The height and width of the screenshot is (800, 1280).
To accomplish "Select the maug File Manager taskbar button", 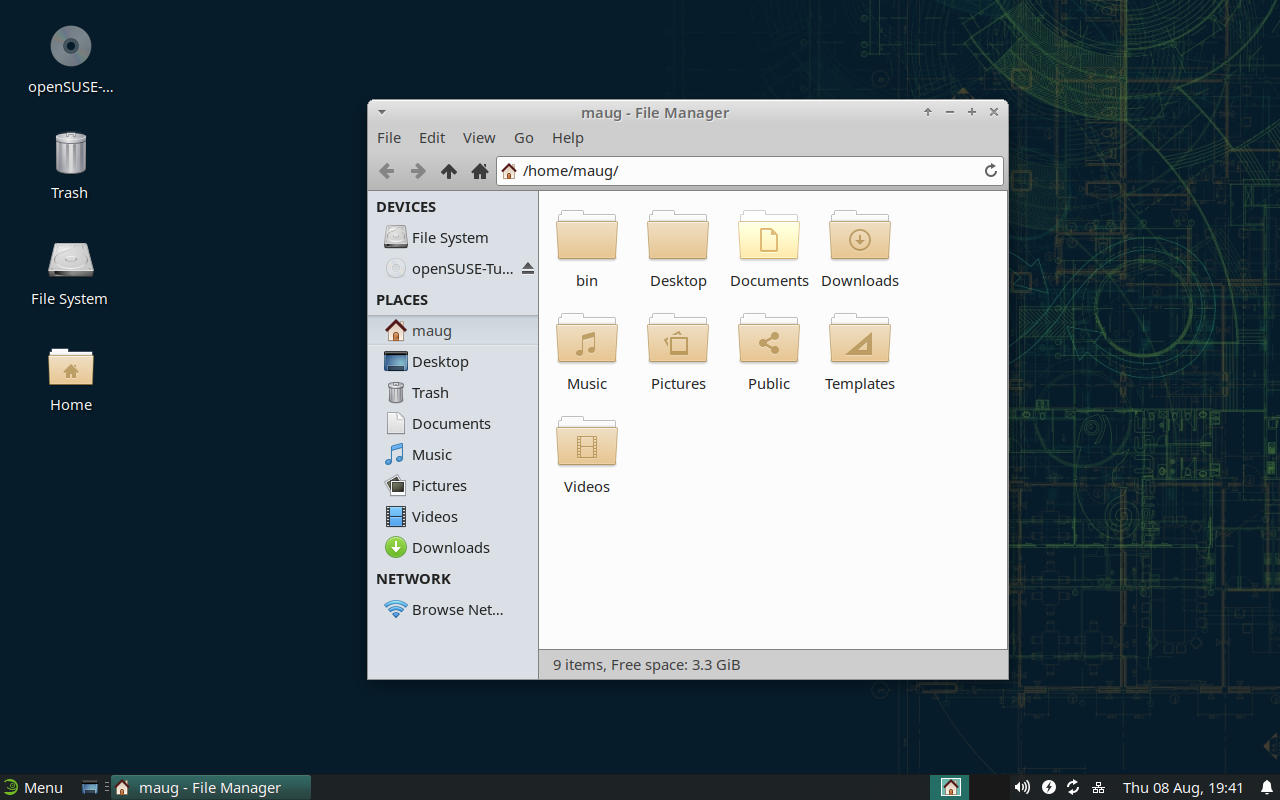I will pos(210,787).
